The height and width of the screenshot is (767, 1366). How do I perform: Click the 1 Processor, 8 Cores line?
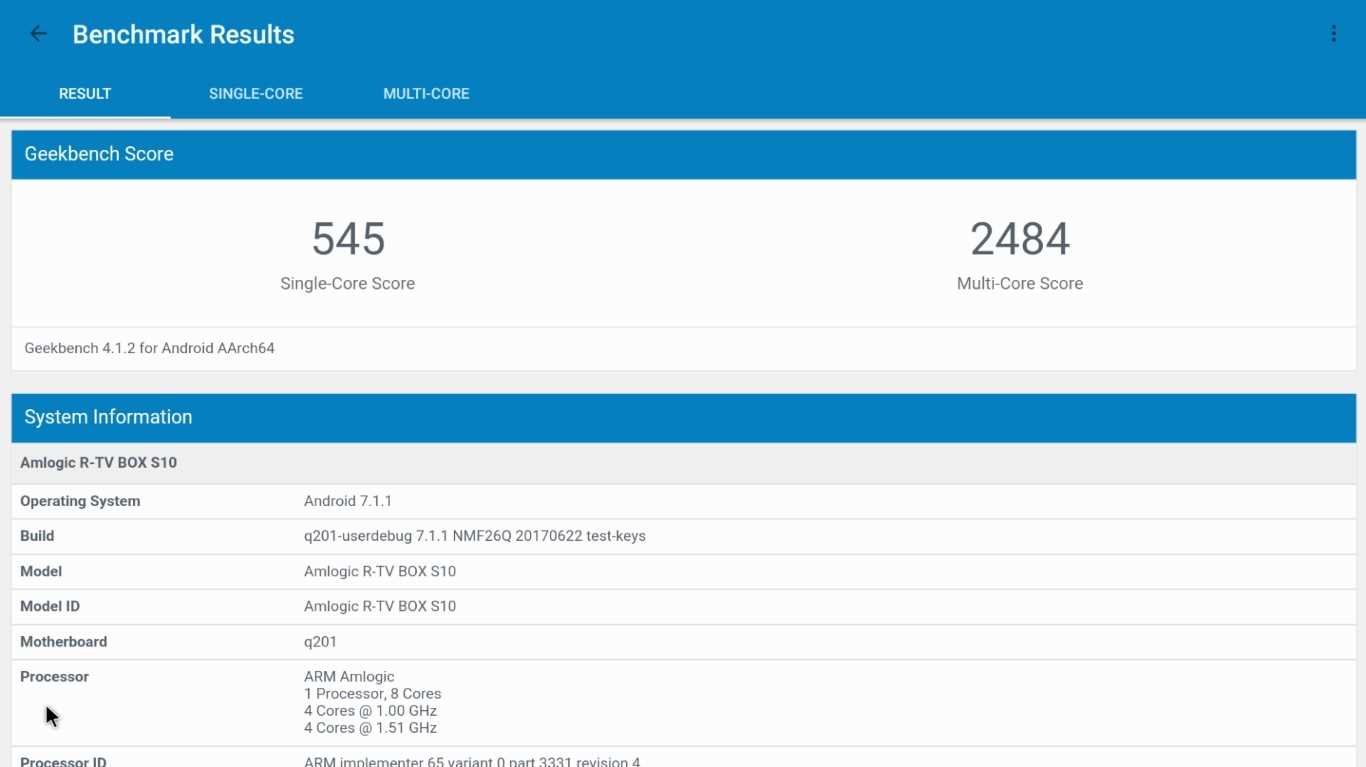[x=373, y=693]
